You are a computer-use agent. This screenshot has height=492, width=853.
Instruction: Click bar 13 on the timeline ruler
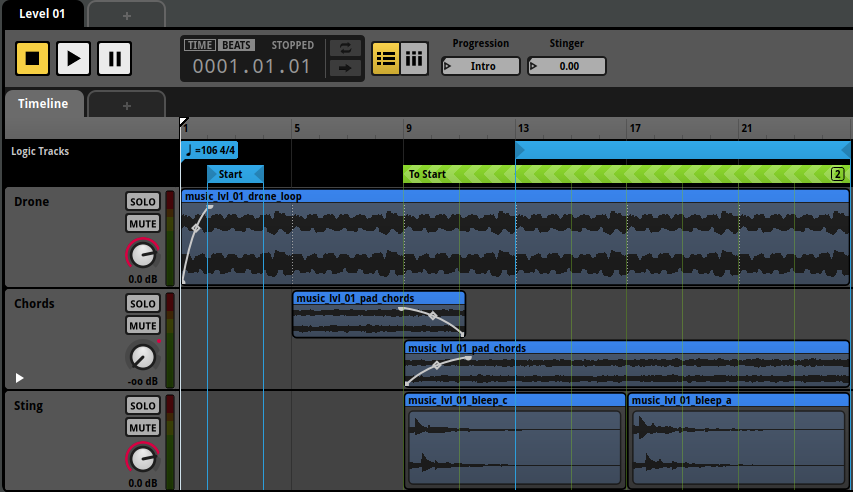click(523, 128)
